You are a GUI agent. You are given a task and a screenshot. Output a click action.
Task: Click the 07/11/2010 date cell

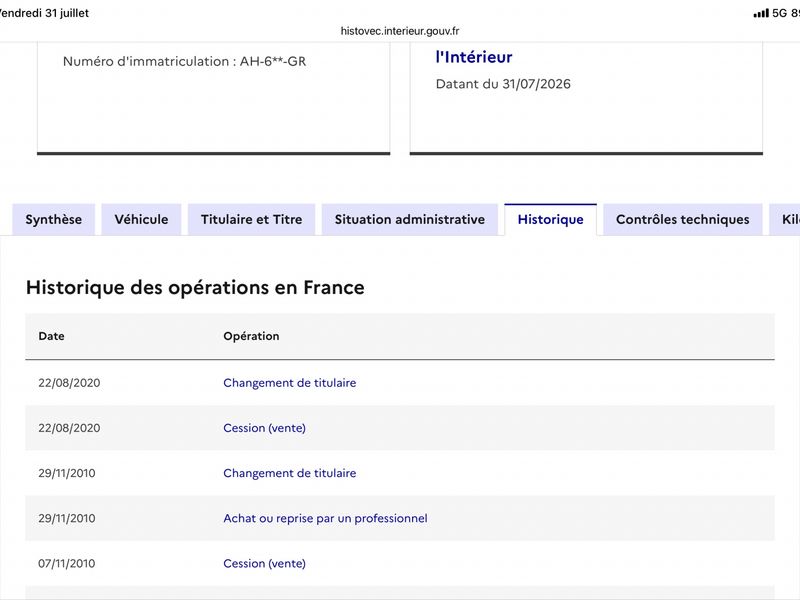[x=67, y=563]
